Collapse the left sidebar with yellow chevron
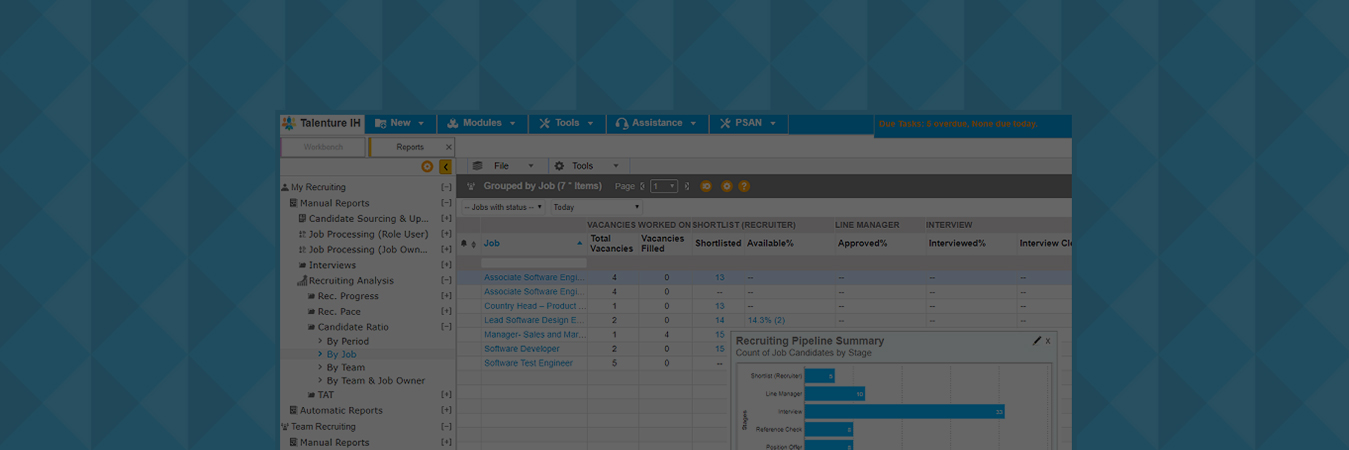1349x450 pixels. pos(445,167)
